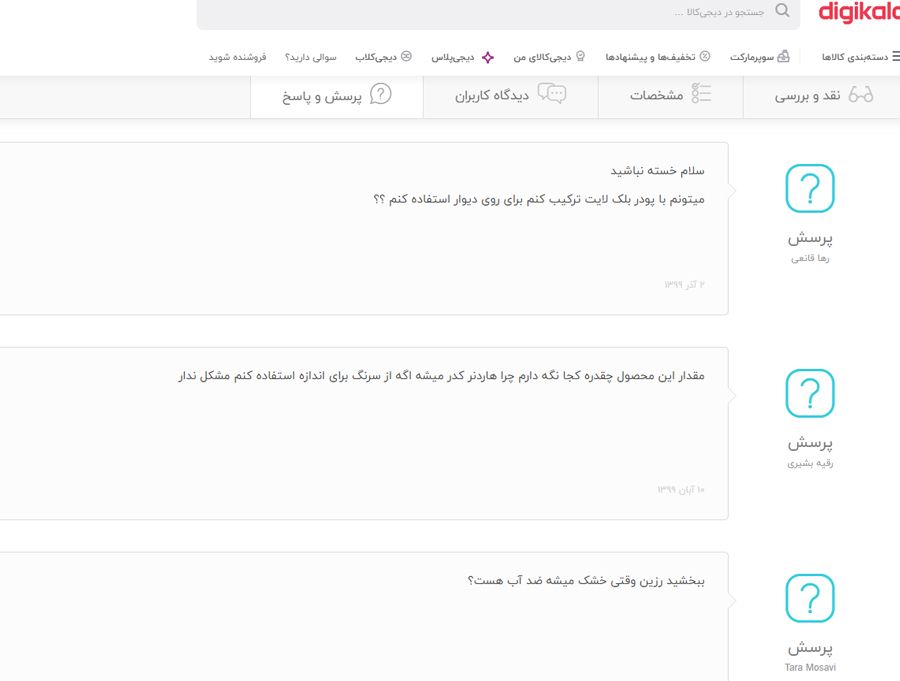Click question icon above رقیه بشیری
900x681 pixels.
[x=810, y=393]
